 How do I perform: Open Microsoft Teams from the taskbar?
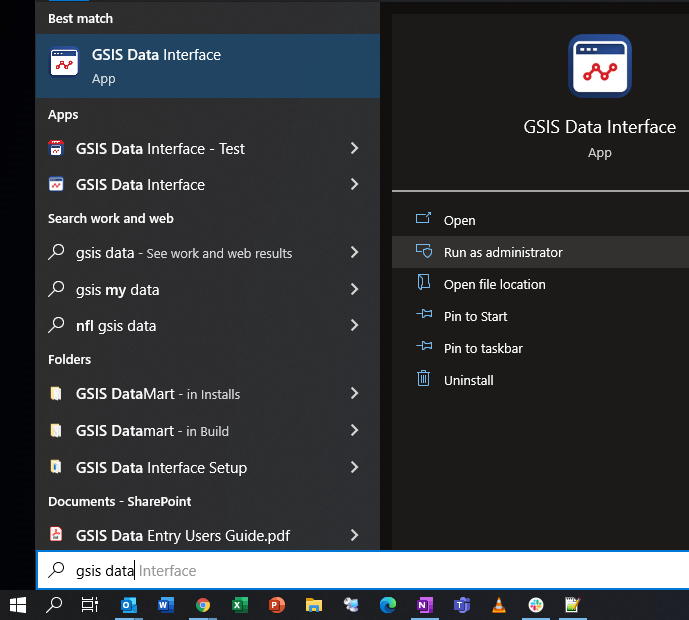(462, 605)
